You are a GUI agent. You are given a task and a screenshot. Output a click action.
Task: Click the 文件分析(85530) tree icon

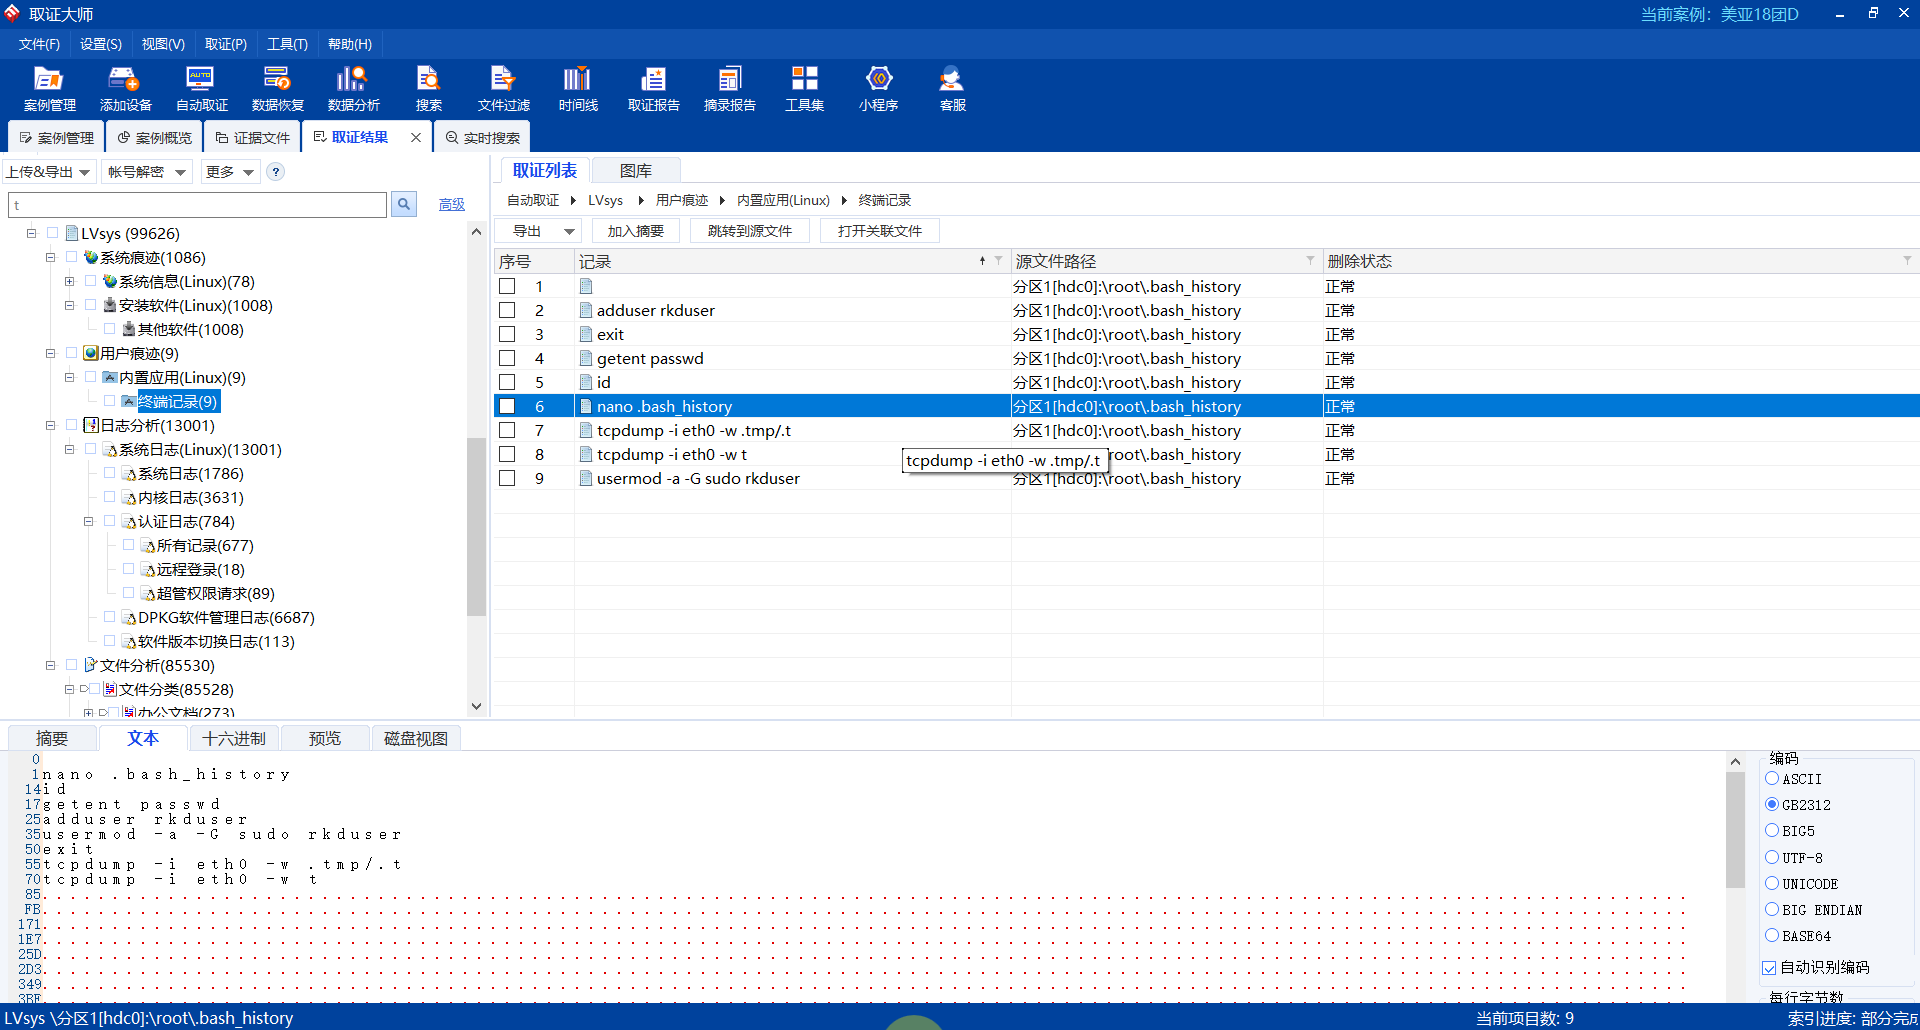tap(91, 665)
